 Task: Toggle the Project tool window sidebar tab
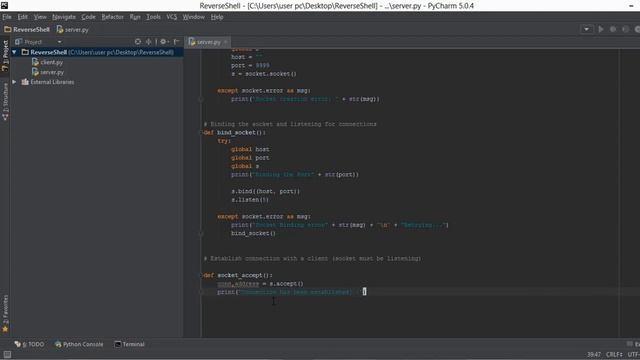[x=5, y=56]
